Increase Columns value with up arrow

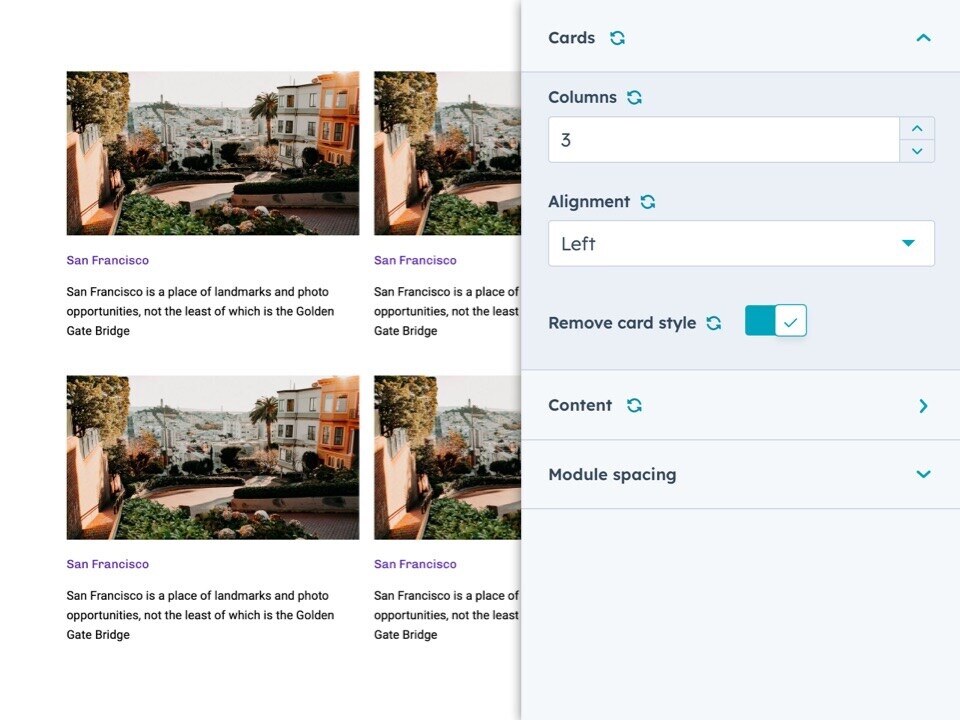tap(917, 128)
